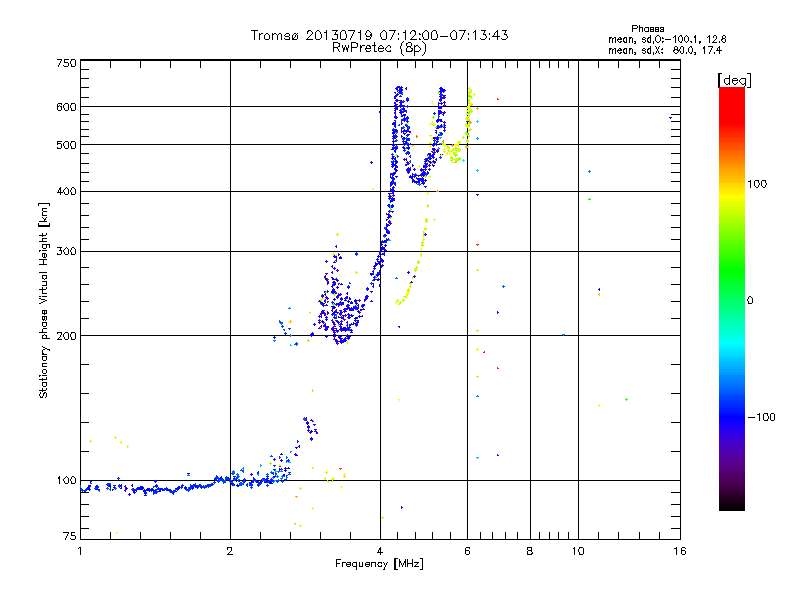Click x-axis tick label '4'

point(380,551)
